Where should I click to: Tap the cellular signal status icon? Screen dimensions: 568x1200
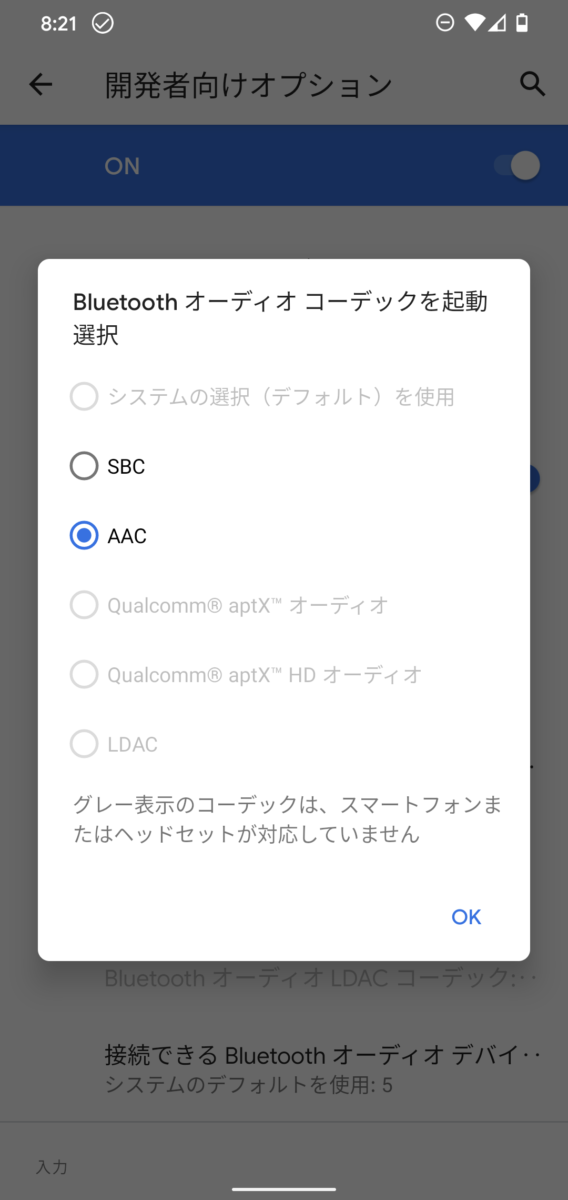[497, 23]
